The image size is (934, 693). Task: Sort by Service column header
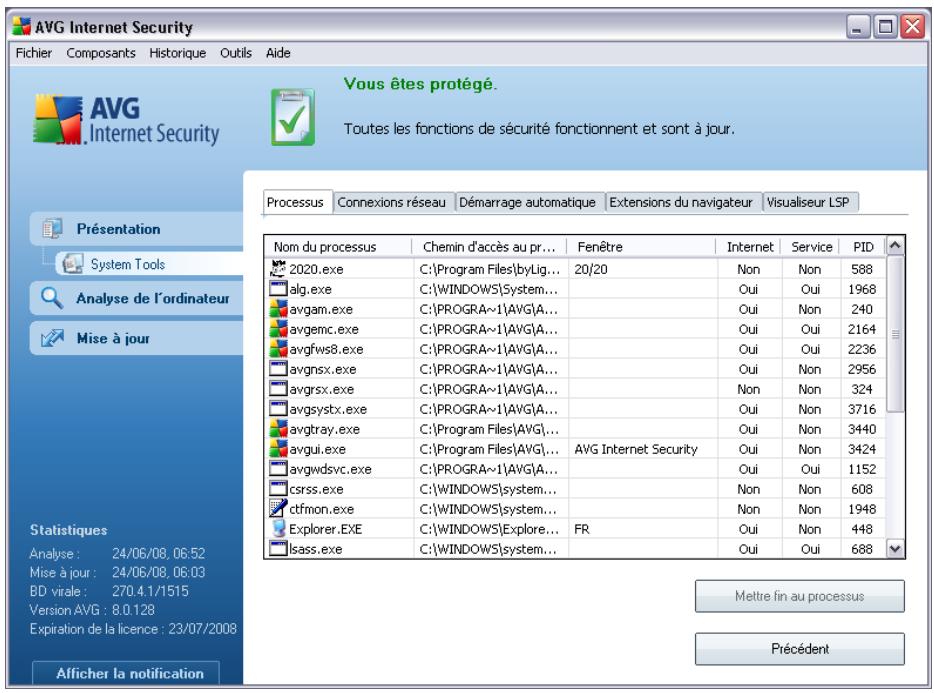[x=811, y=247]
